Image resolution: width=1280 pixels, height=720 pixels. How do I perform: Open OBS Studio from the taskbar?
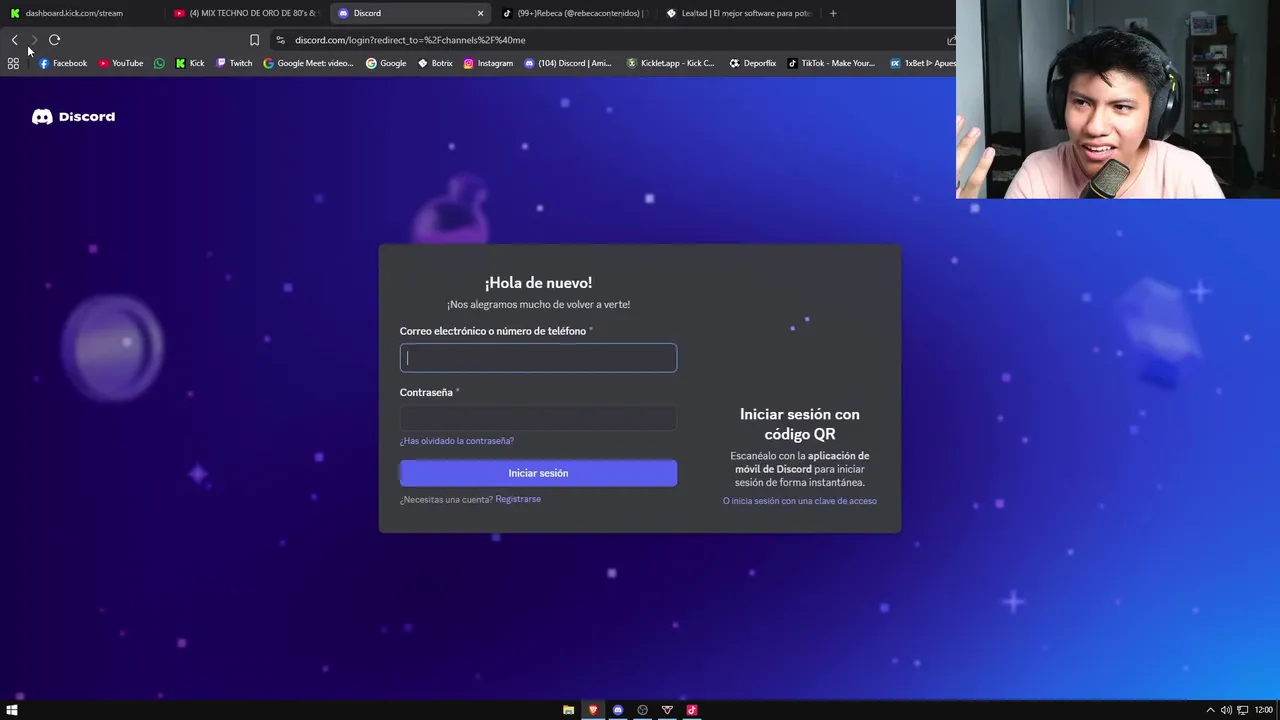(642, 710)
